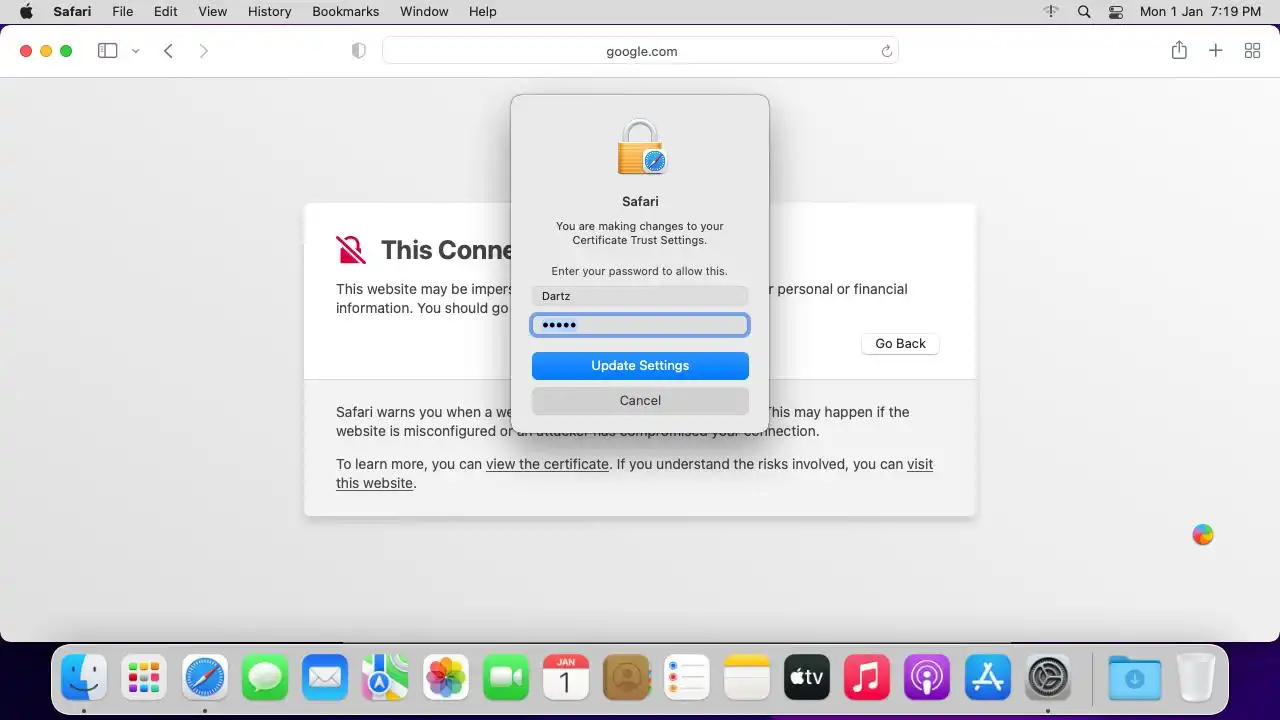Click Safari icon in the Dock
Image resolution: width=1280 pixels, height=720 pixels.
coord(205,678)
